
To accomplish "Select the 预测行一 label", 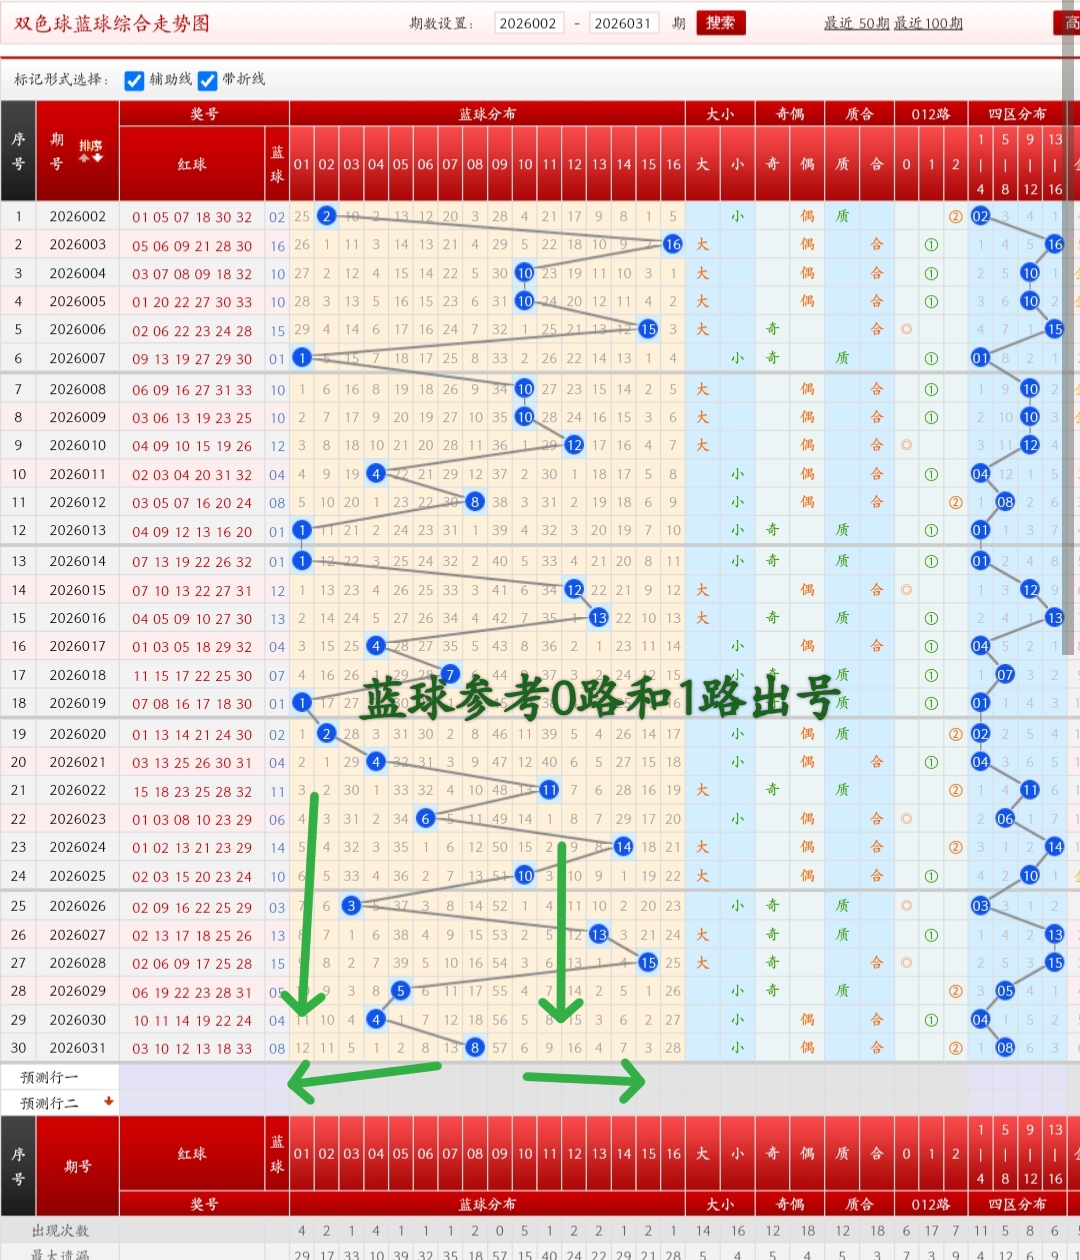I will [49, 1077].
